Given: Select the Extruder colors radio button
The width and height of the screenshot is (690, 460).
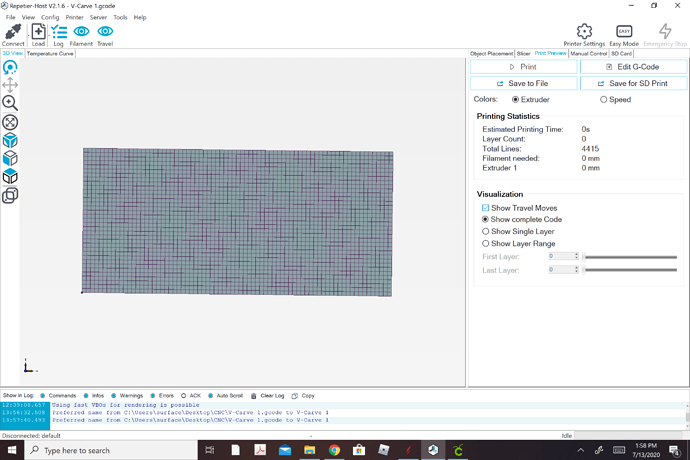Looking at the screenshot, I should click(x=515, y=99).
